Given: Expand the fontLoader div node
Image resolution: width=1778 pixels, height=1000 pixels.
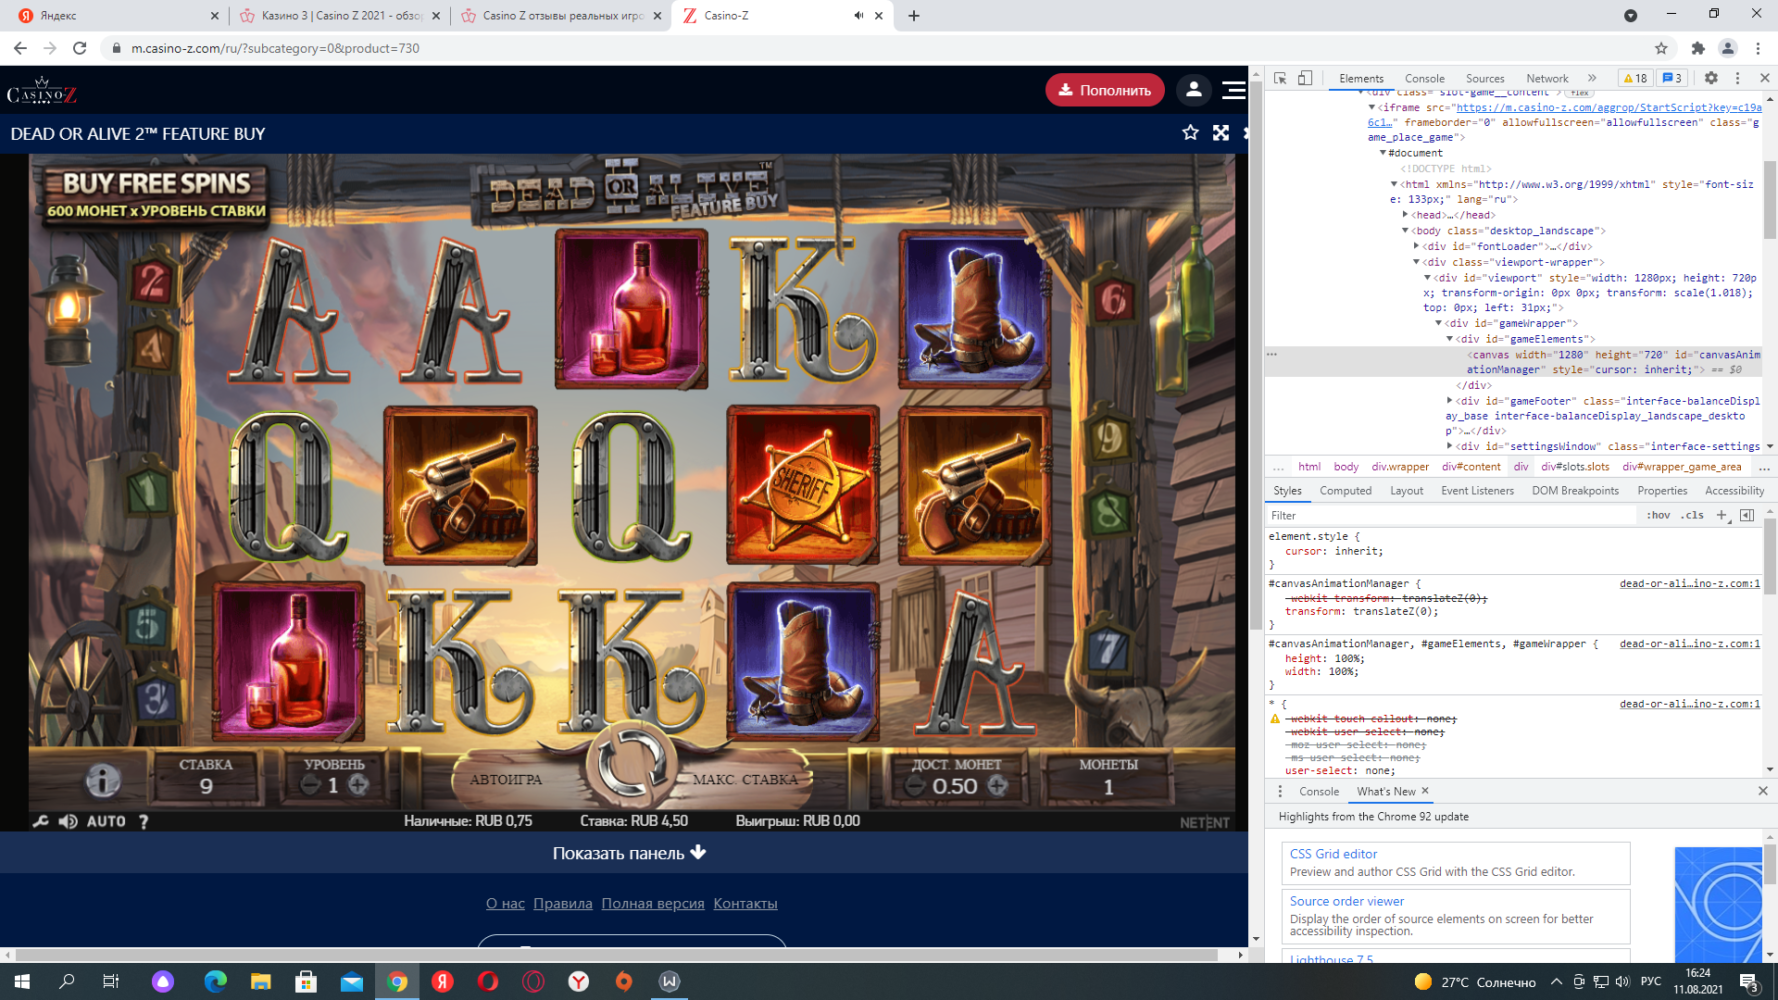Looking at the screenshot, I should click(1416, 246).
